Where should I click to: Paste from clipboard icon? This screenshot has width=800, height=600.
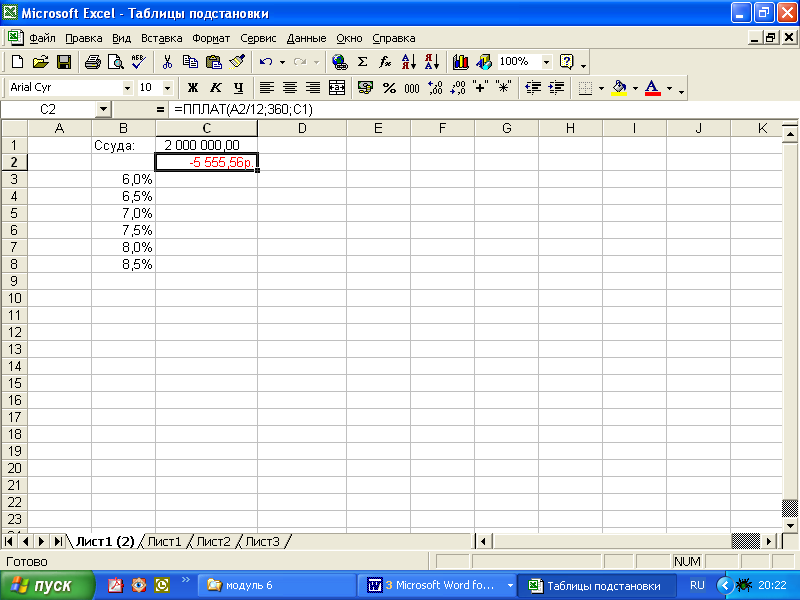[x=214, y=62]
